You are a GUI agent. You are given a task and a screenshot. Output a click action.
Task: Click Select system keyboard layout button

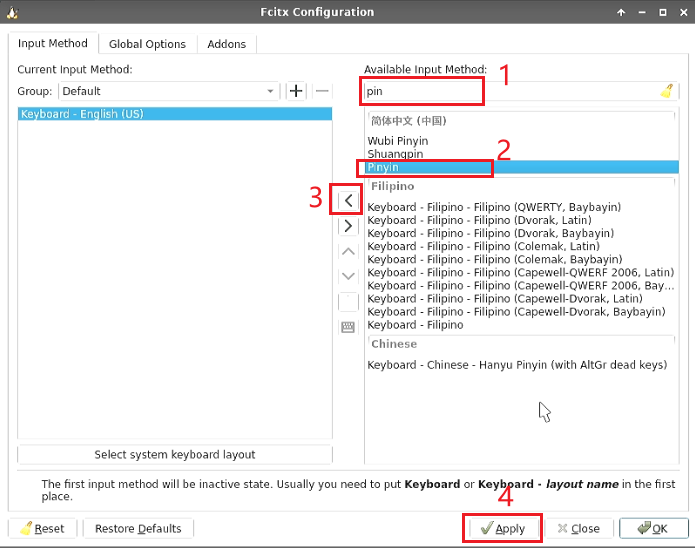pyautogui.click(x=175, y=454)
